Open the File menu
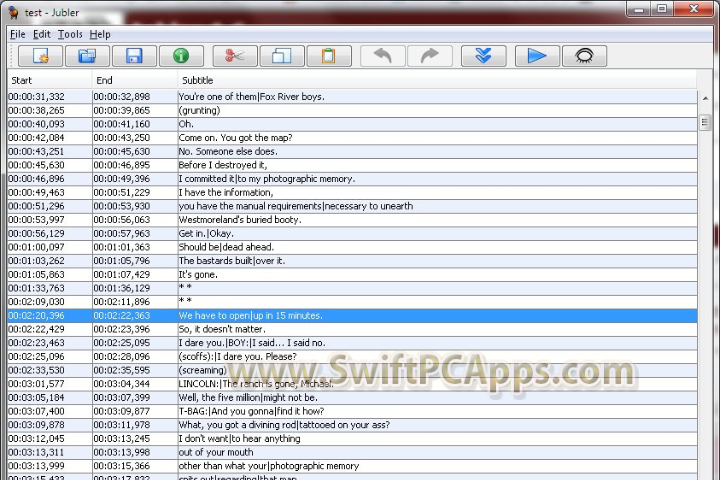This screenshot has height=480, width=720. [18, 34]
